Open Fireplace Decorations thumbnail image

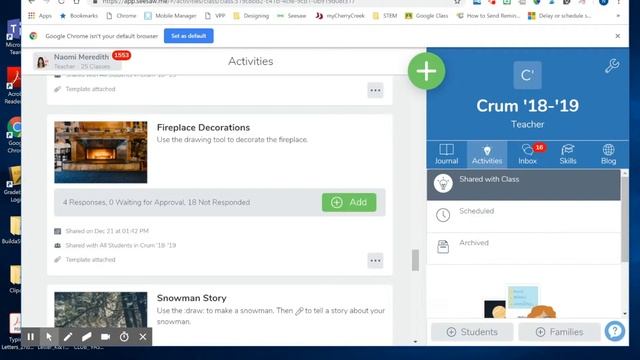pyautogui.click(x=101, y=152)
